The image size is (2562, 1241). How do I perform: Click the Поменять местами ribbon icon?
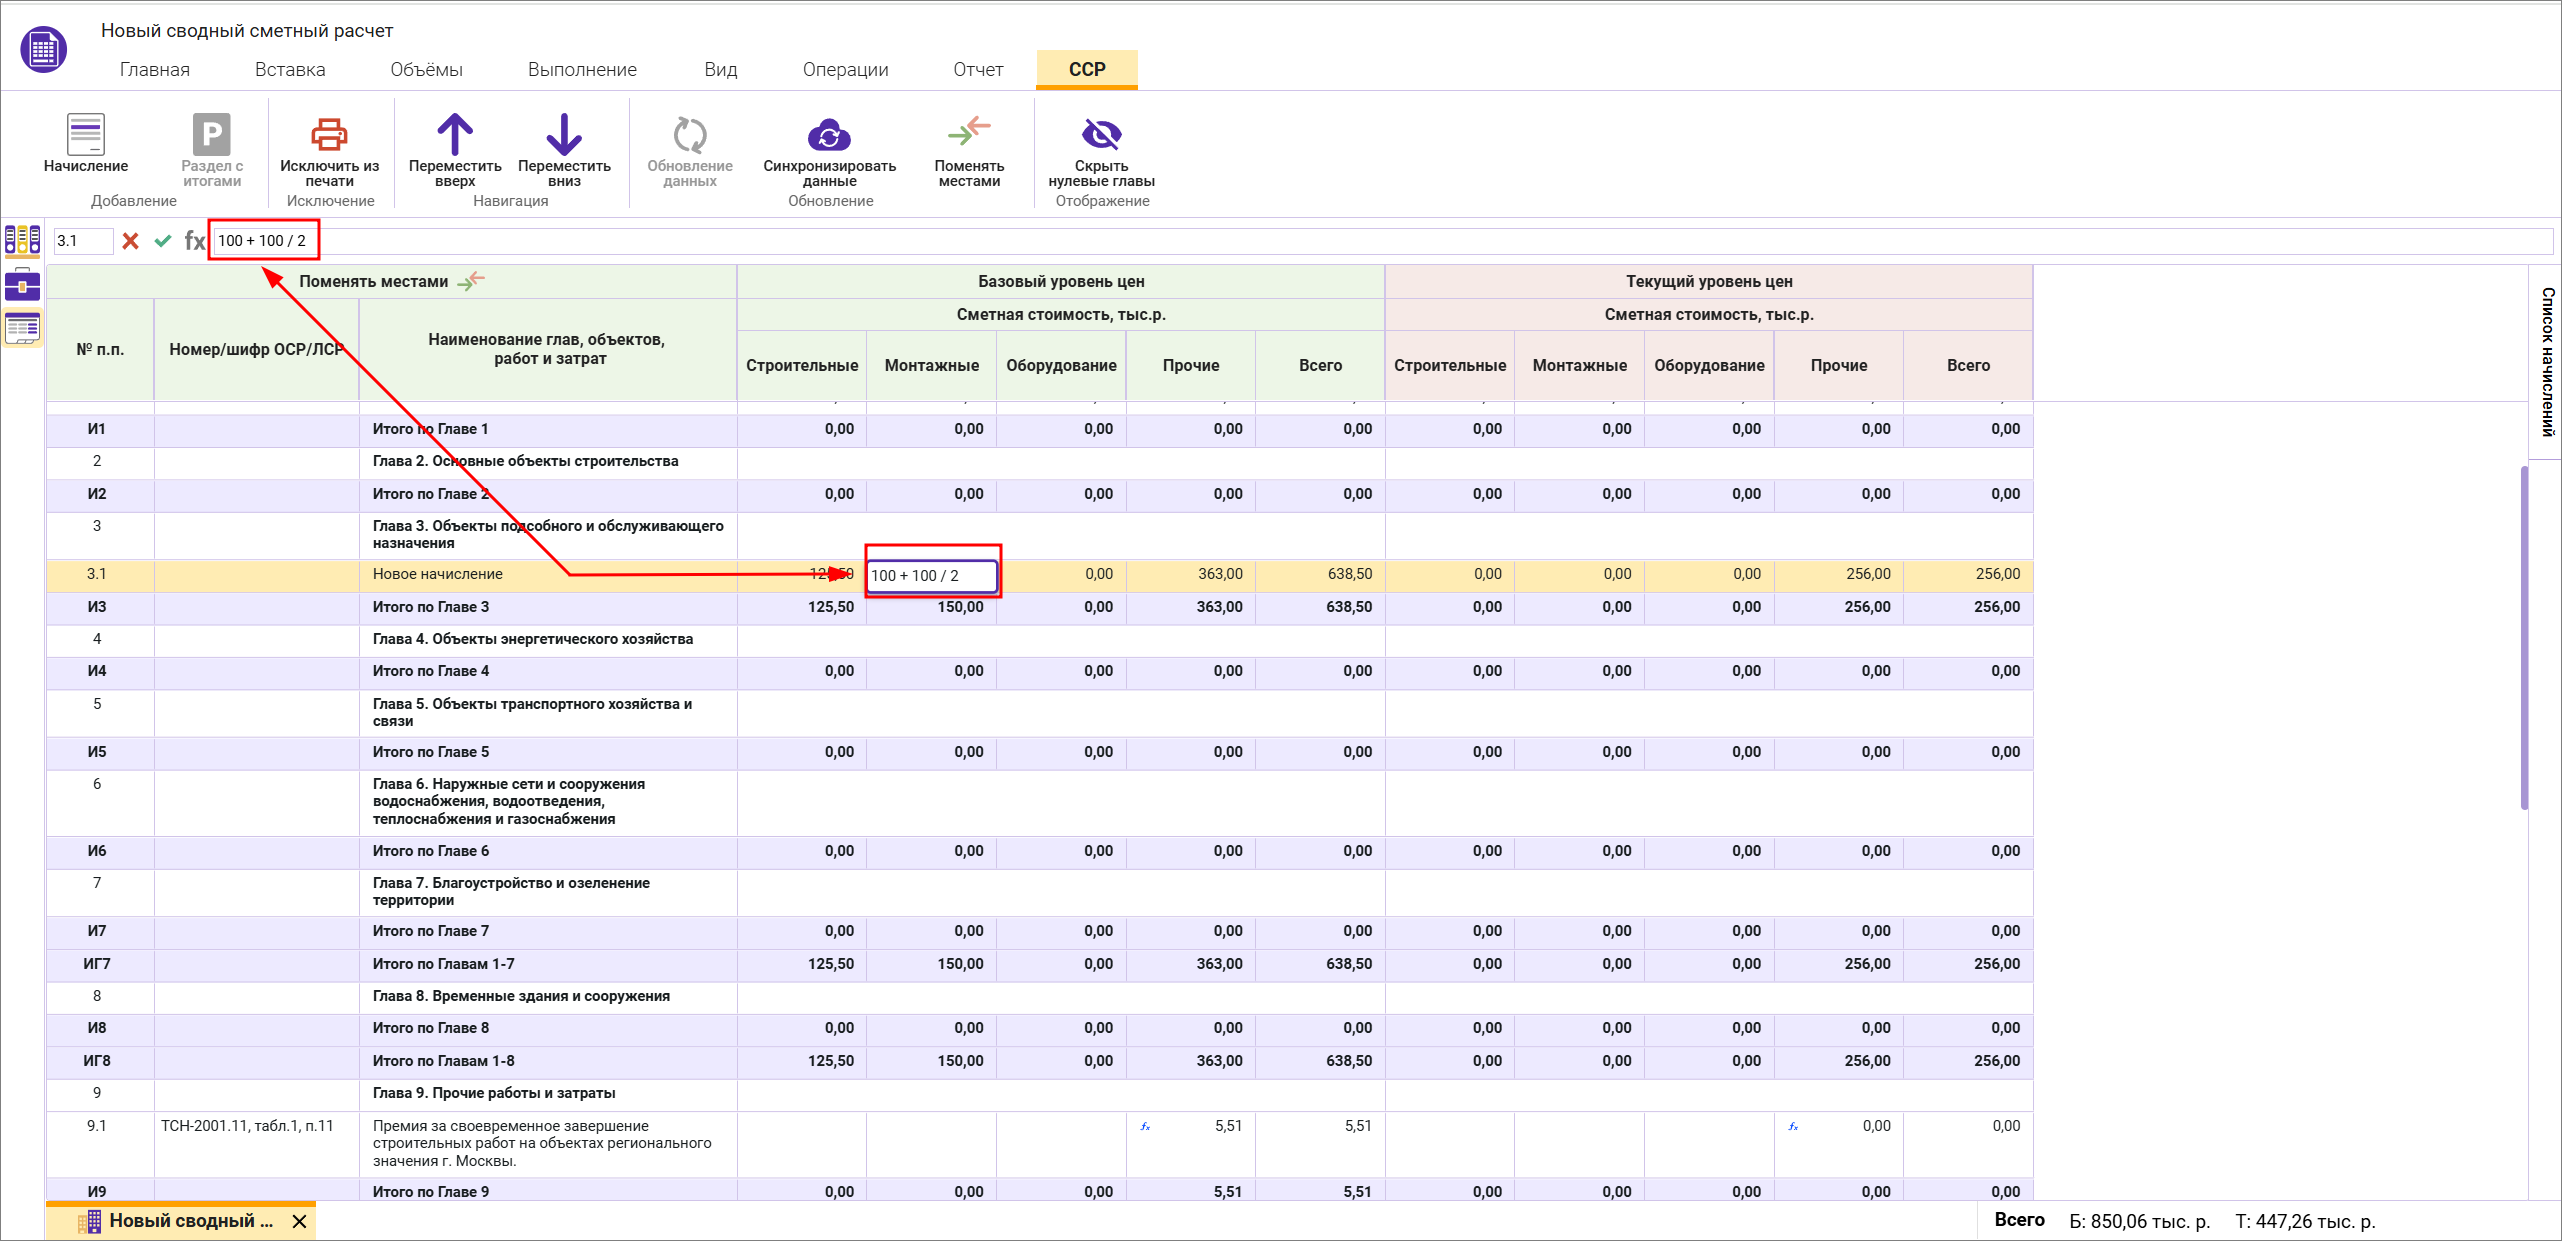coord(968,132)
